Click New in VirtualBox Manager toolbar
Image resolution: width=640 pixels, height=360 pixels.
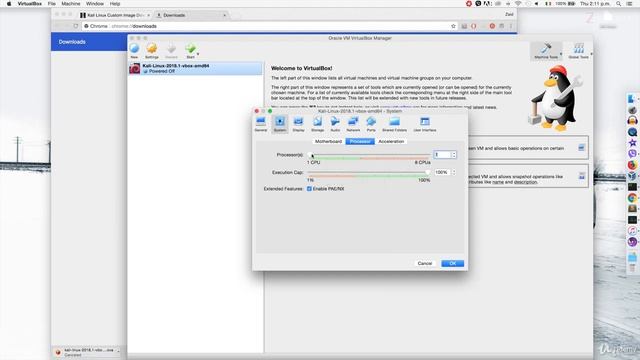tap(134, 51)
